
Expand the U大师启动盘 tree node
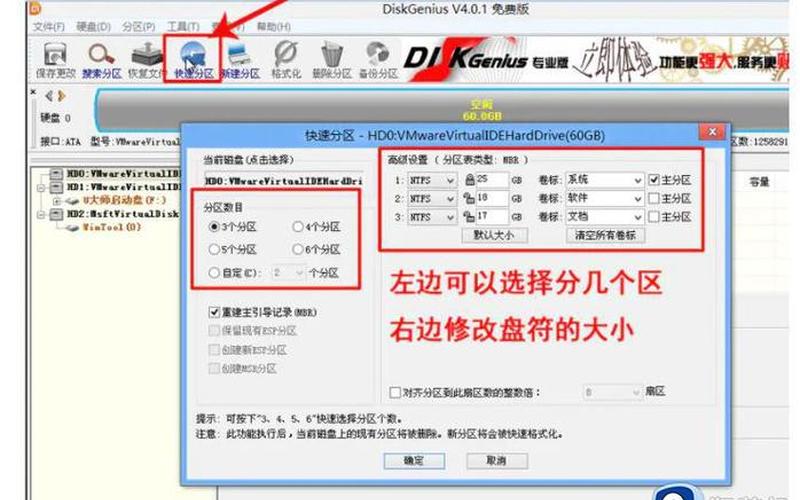[57, 201]
